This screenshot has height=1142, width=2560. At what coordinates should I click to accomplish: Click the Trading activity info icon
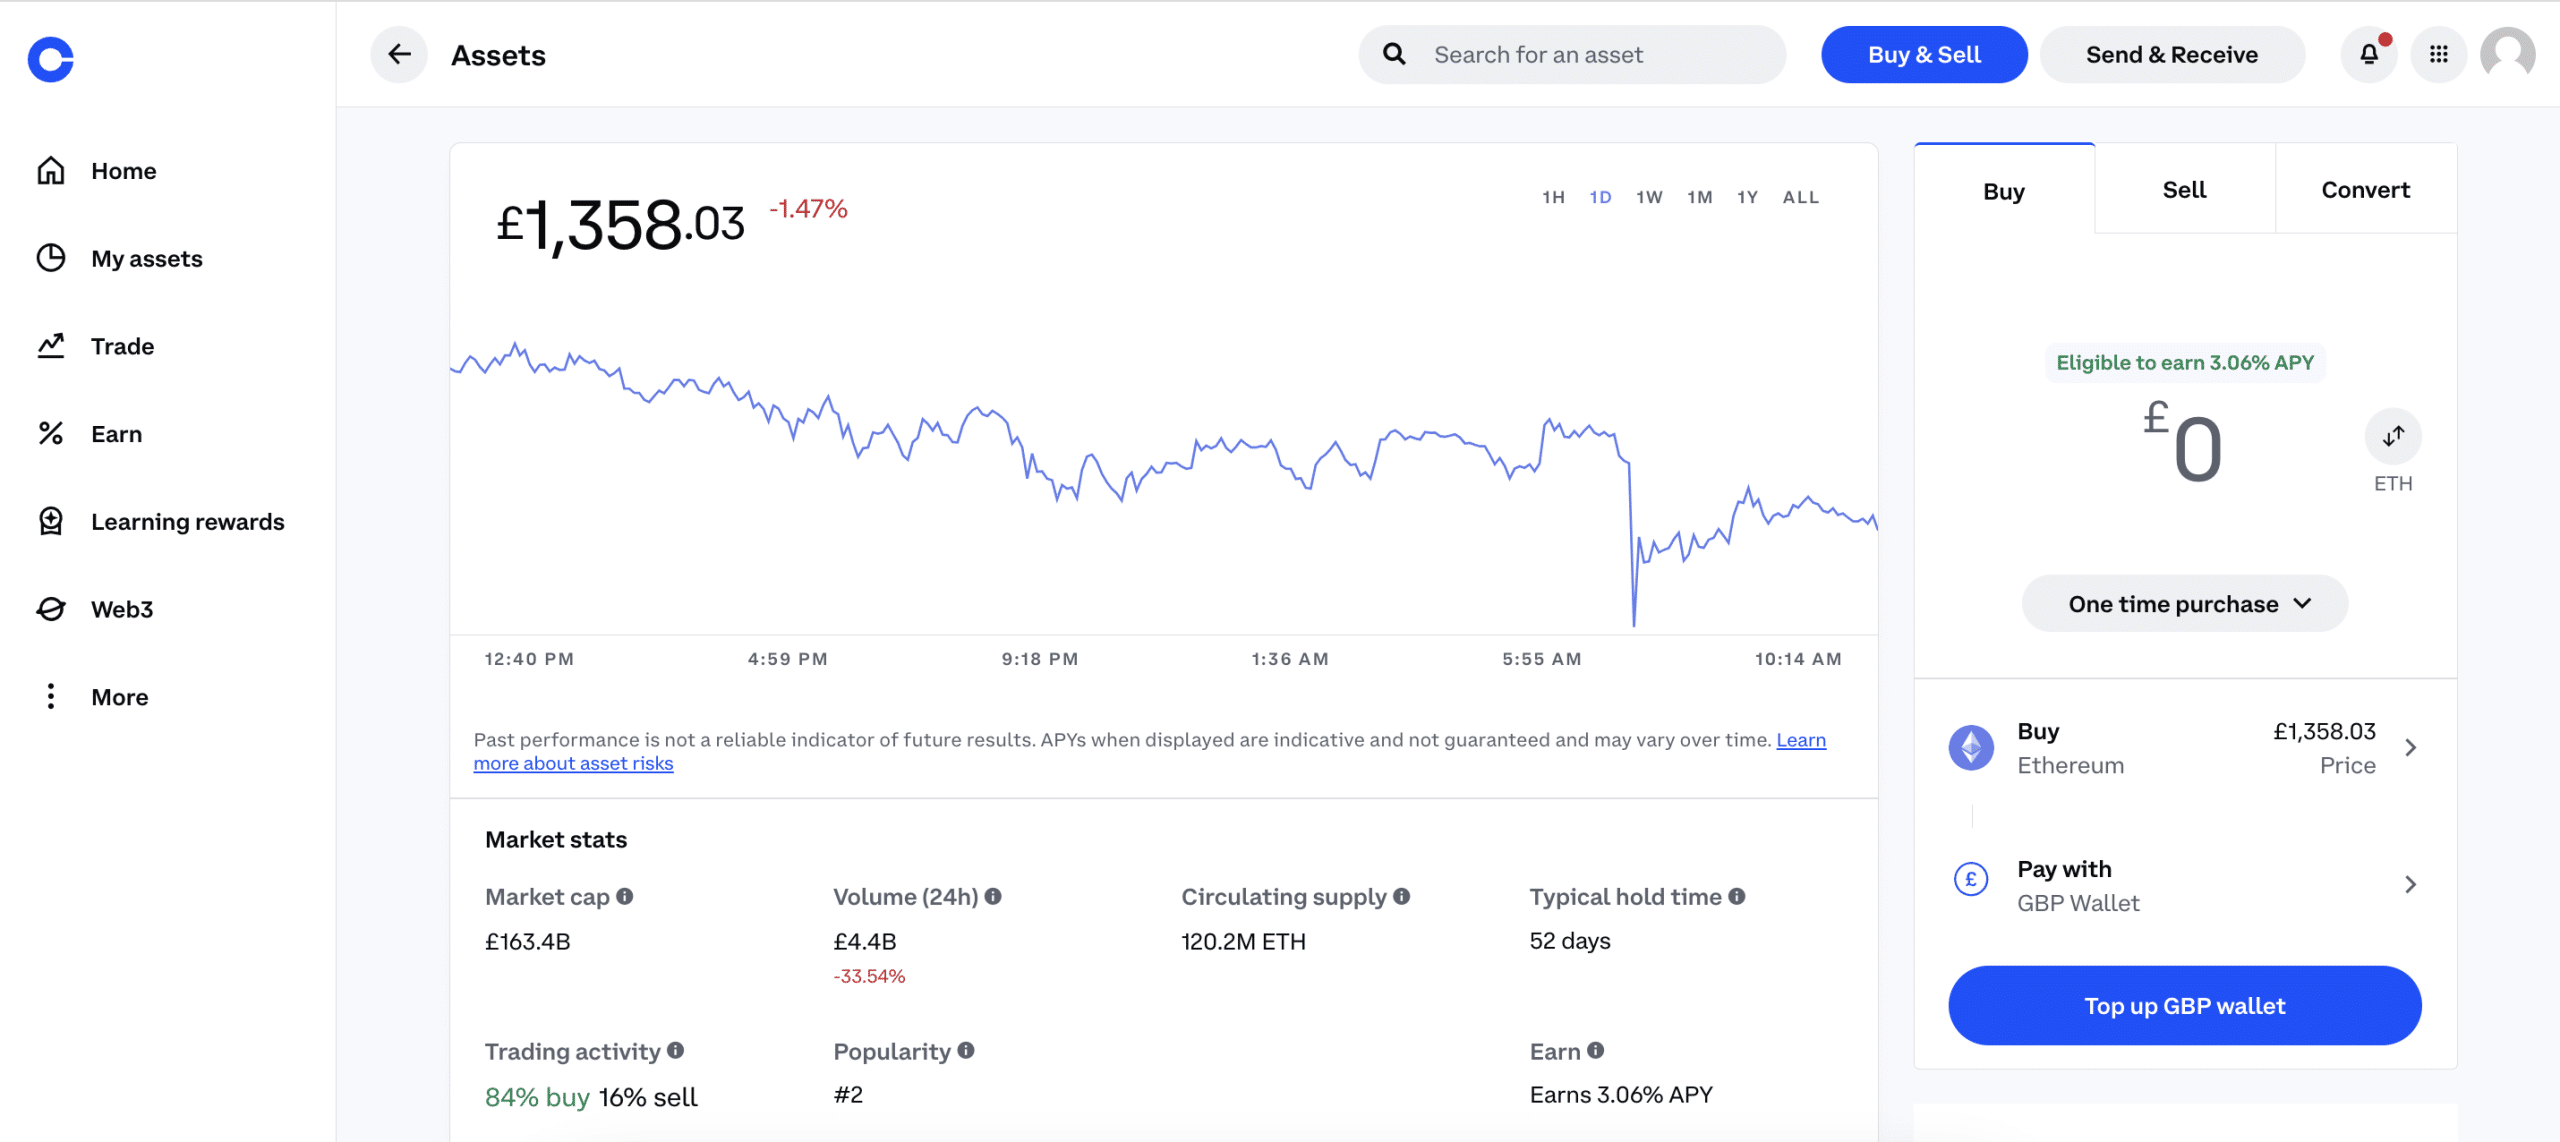(x=676, y=1051)
